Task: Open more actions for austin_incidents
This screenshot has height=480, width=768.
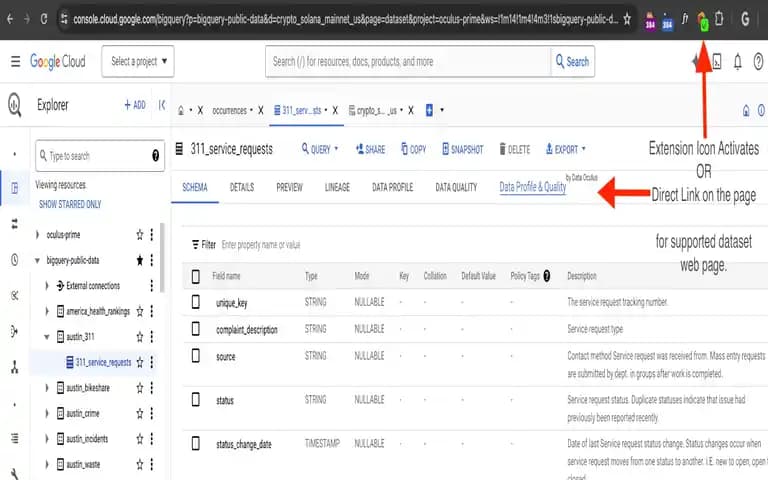Action: tap(152, 439)
